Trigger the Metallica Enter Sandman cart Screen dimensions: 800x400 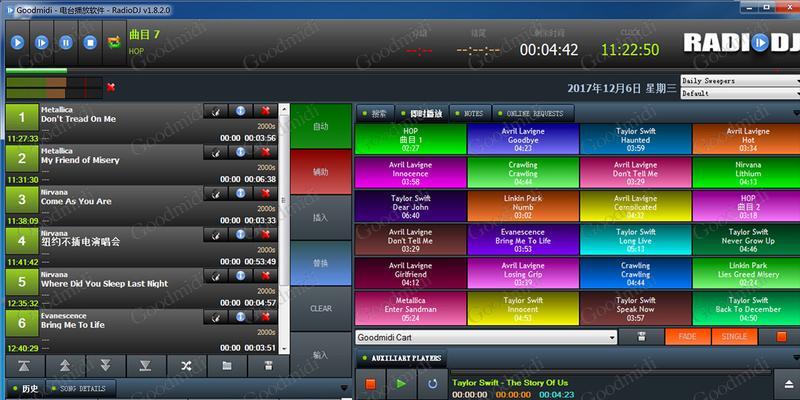tap(411, 309)
